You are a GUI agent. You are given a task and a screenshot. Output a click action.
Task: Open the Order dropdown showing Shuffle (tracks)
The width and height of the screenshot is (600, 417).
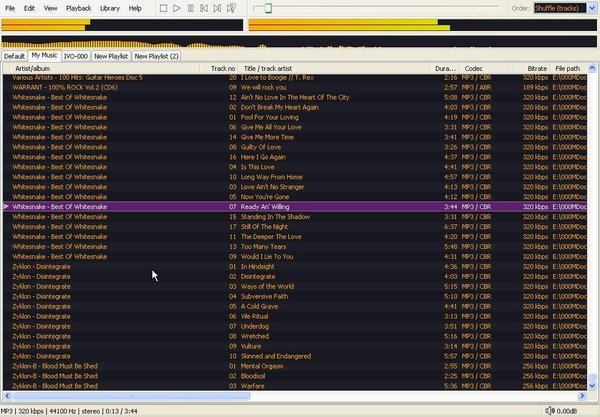(565, 8)
